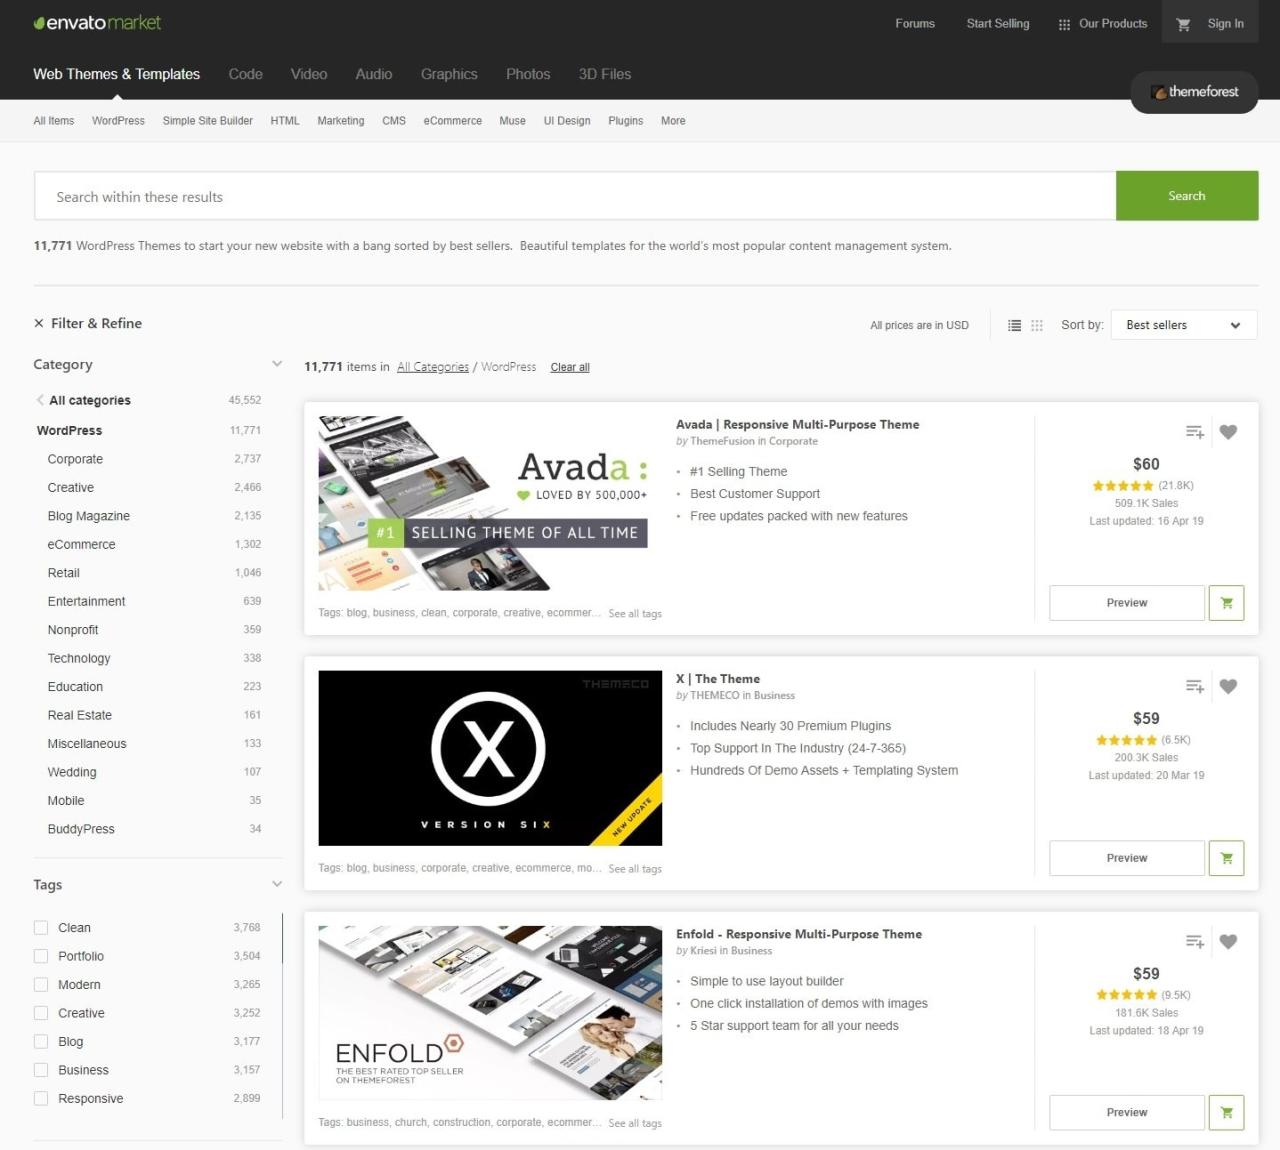Click the Our Products grid icon
1280x1150 pixels.
point(1064,24)
